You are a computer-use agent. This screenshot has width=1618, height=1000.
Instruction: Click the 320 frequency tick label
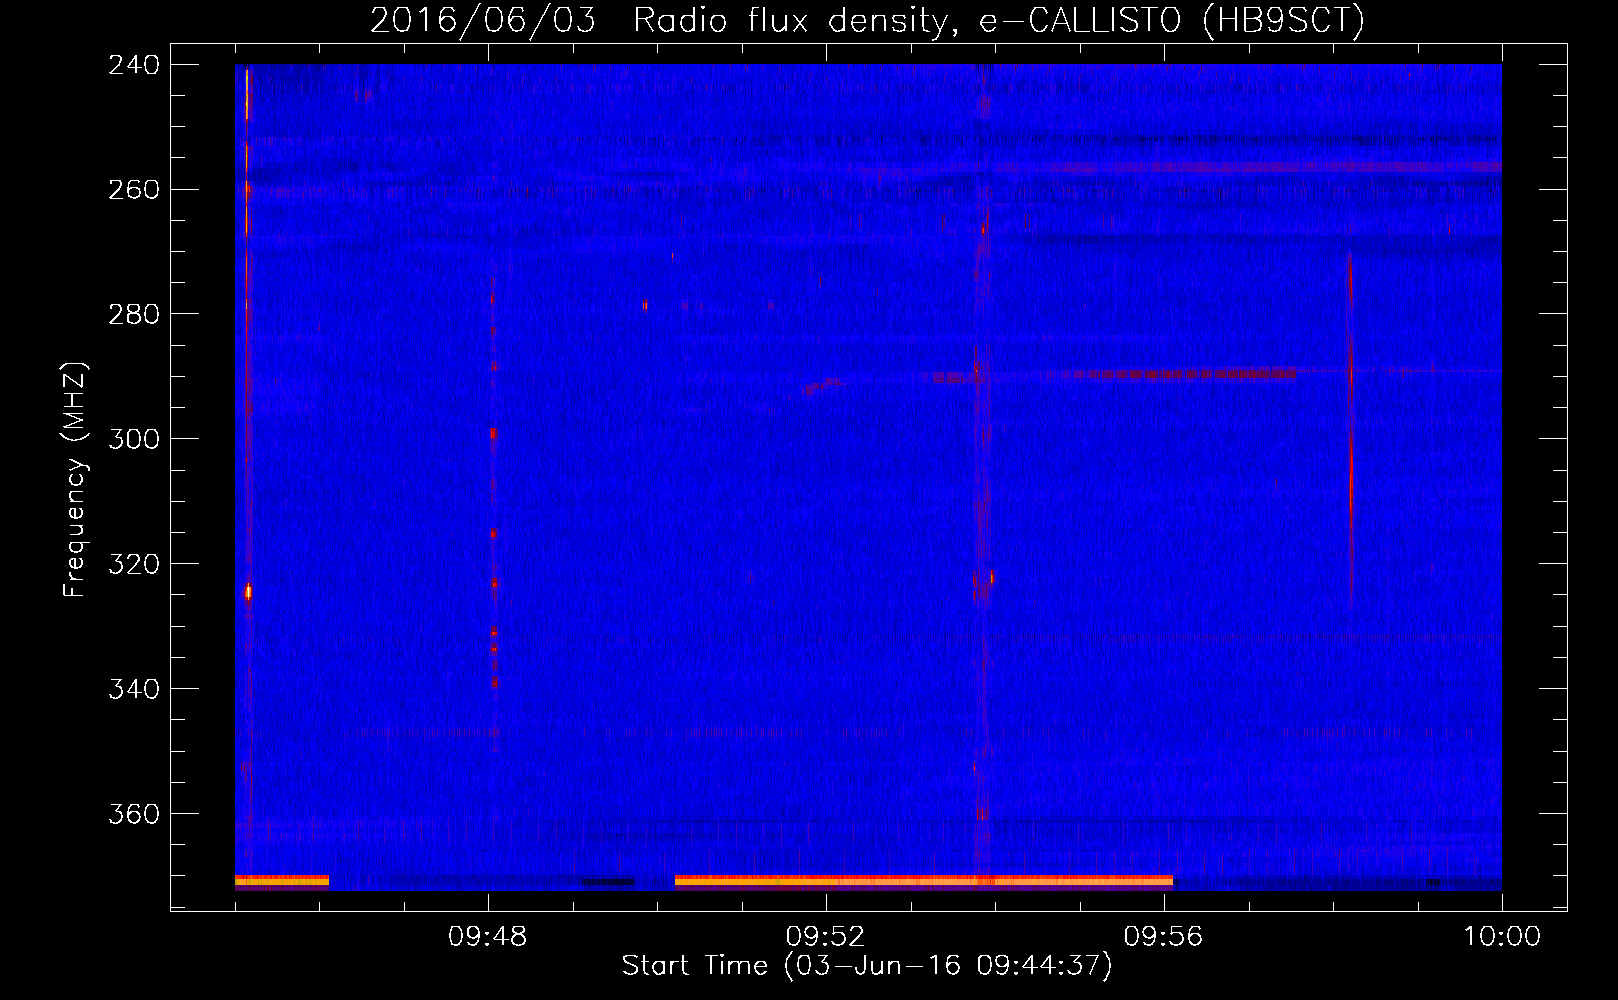pyautogui.click(x=134, y=565)
